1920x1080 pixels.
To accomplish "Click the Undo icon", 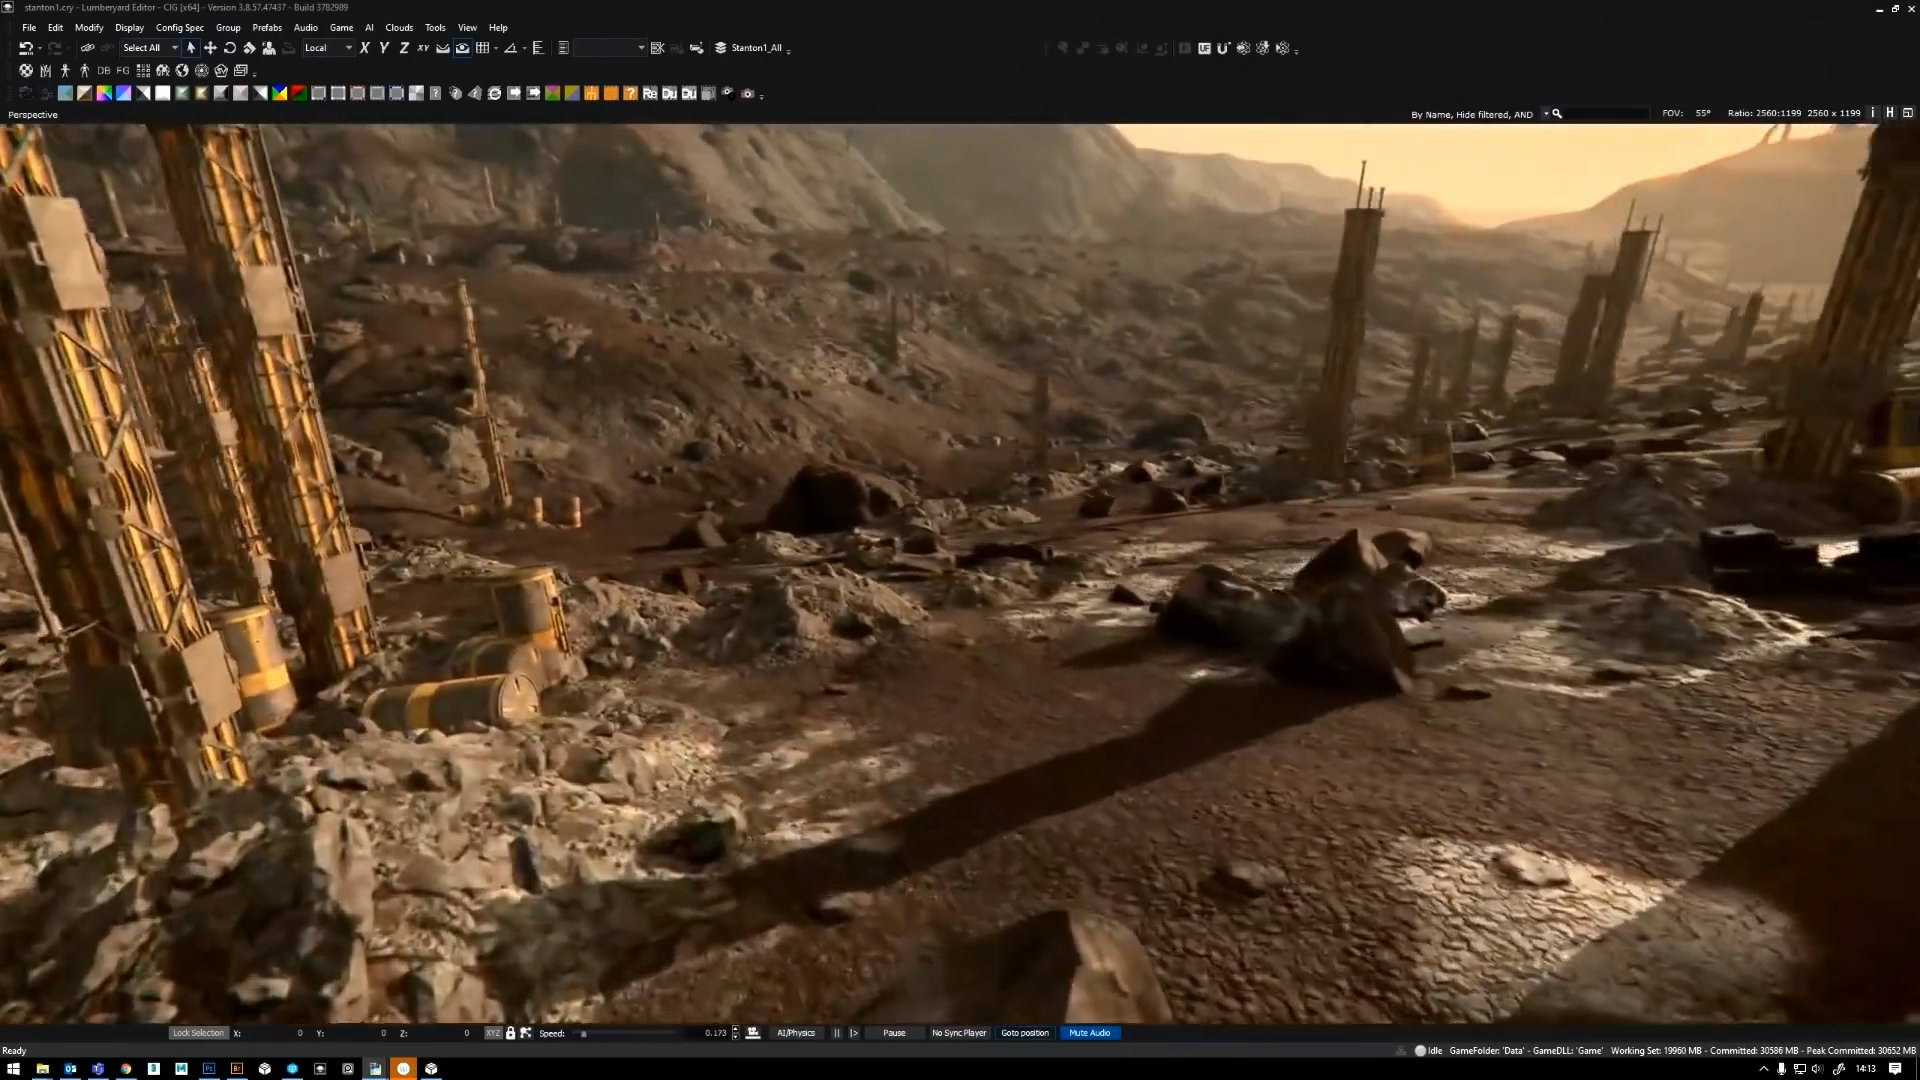I will point(25,48).
